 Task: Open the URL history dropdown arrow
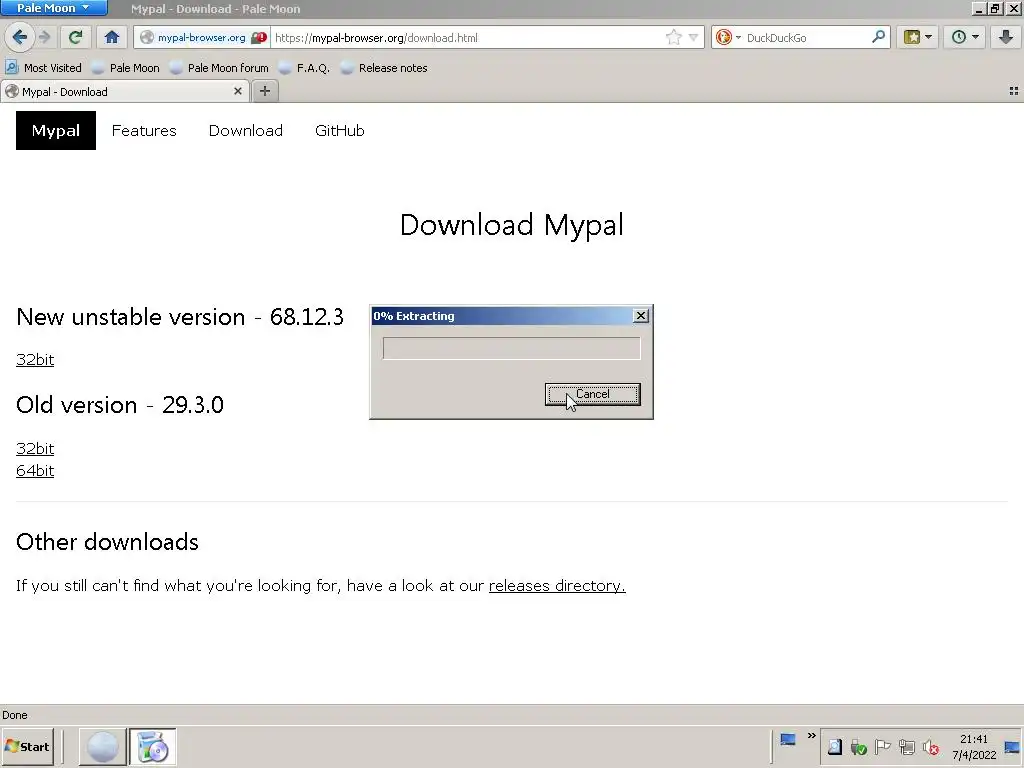[694, 37]
